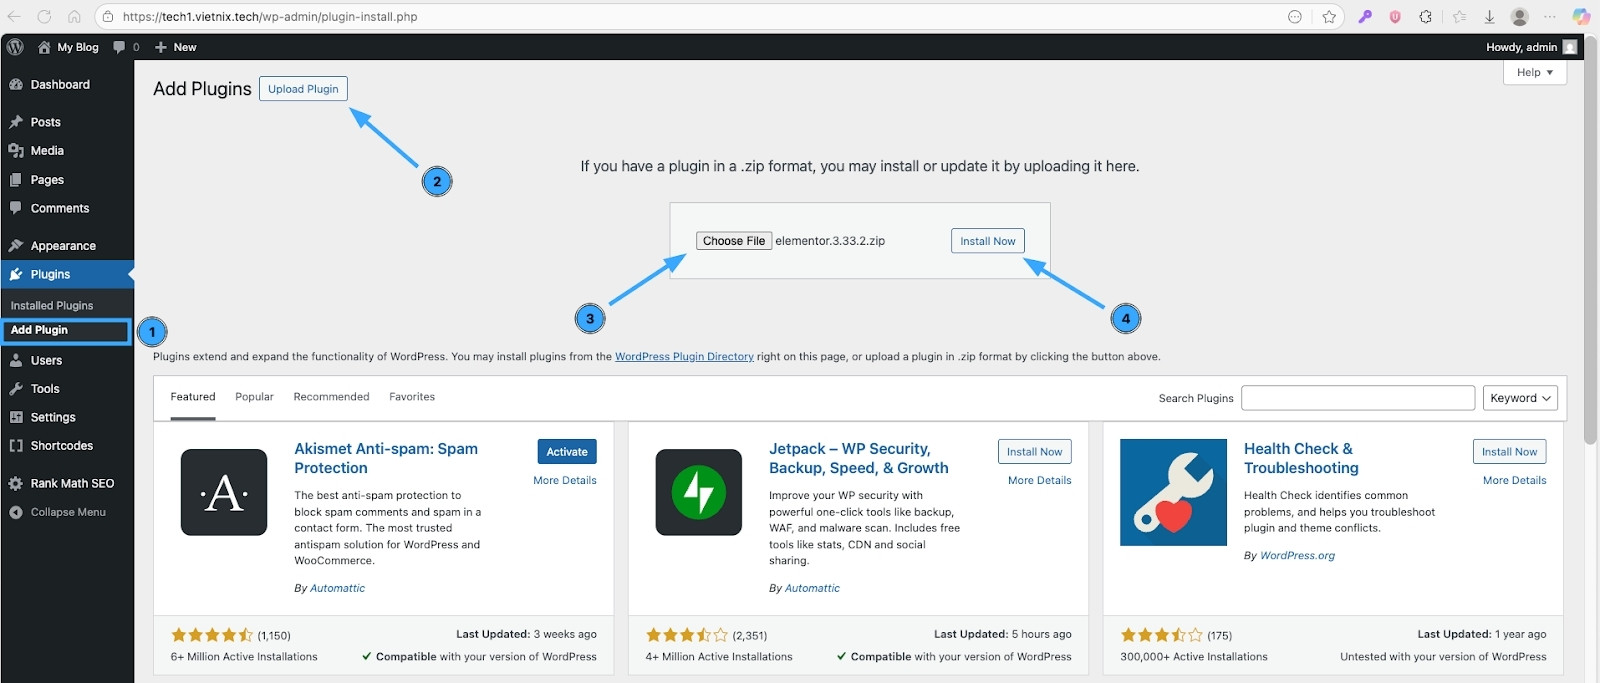Click the Akismet plugin icon
This screenshot has height=683, width=1600.
pyautogui.click(x=224, y=492)
